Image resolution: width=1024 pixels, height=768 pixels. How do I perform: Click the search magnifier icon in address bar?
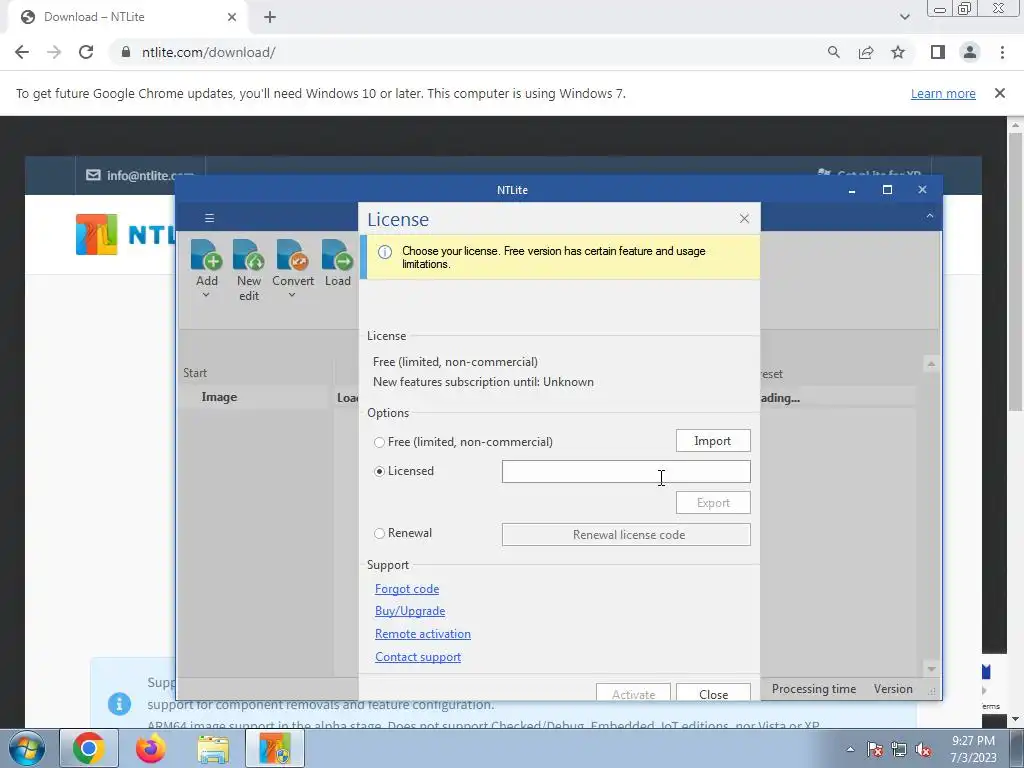click(x=833, y=52)
